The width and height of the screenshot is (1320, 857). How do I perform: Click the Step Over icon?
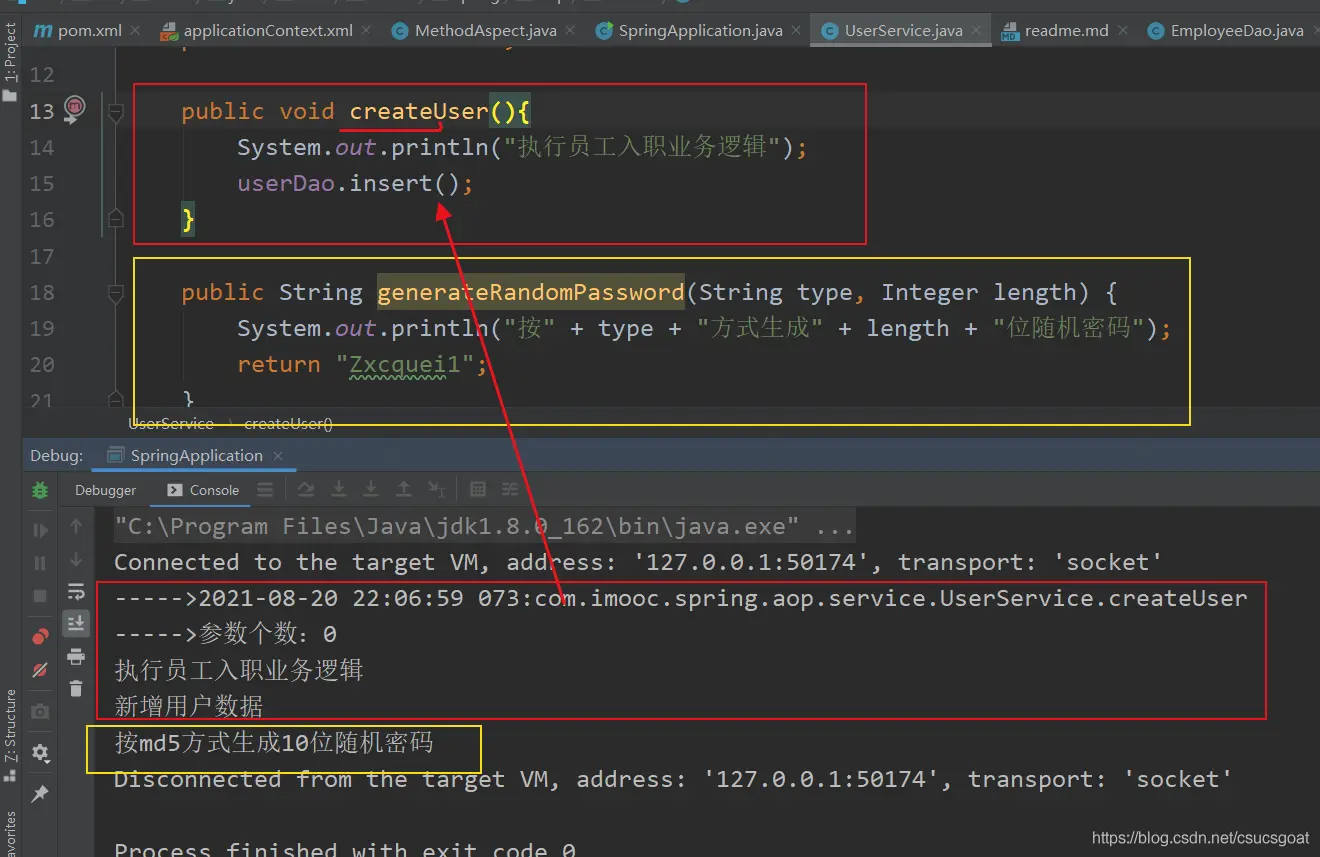pos(307,490)
